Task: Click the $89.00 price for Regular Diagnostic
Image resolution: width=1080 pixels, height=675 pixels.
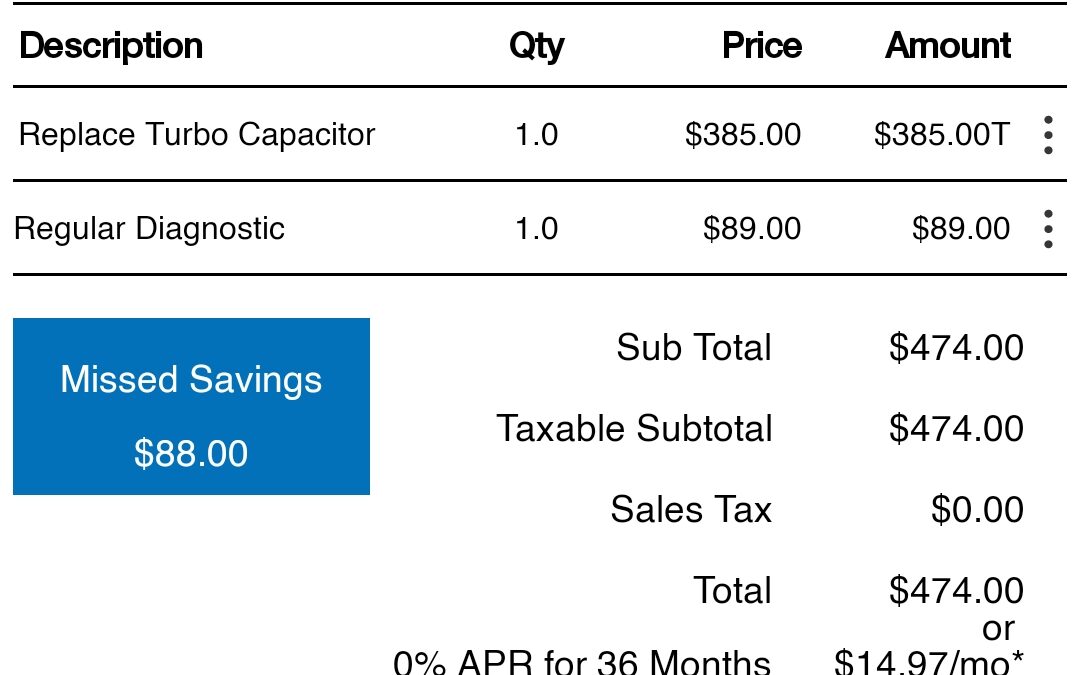Action: [x=752, y=229]
